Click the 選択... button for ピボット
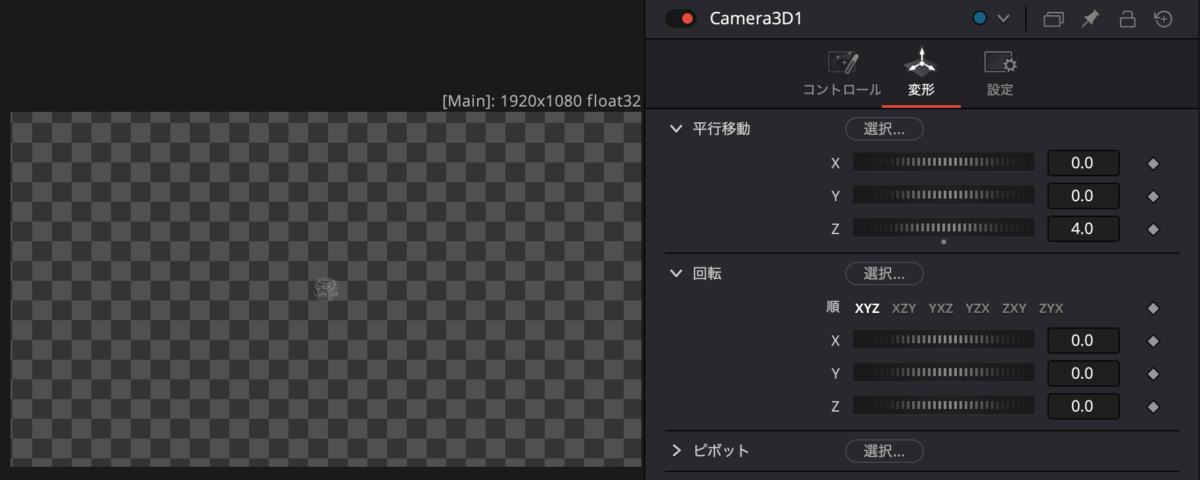1200x480 pixels. click(884, 451)
